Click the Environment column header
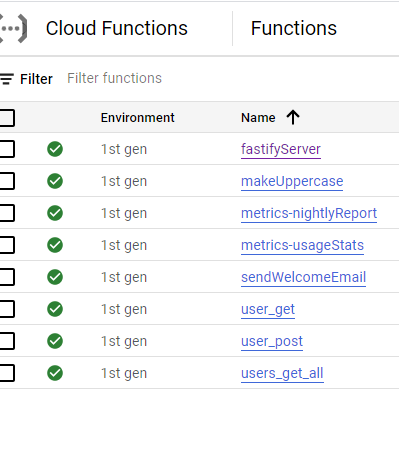This screenshot has height=474, width=399. (138, 118)
